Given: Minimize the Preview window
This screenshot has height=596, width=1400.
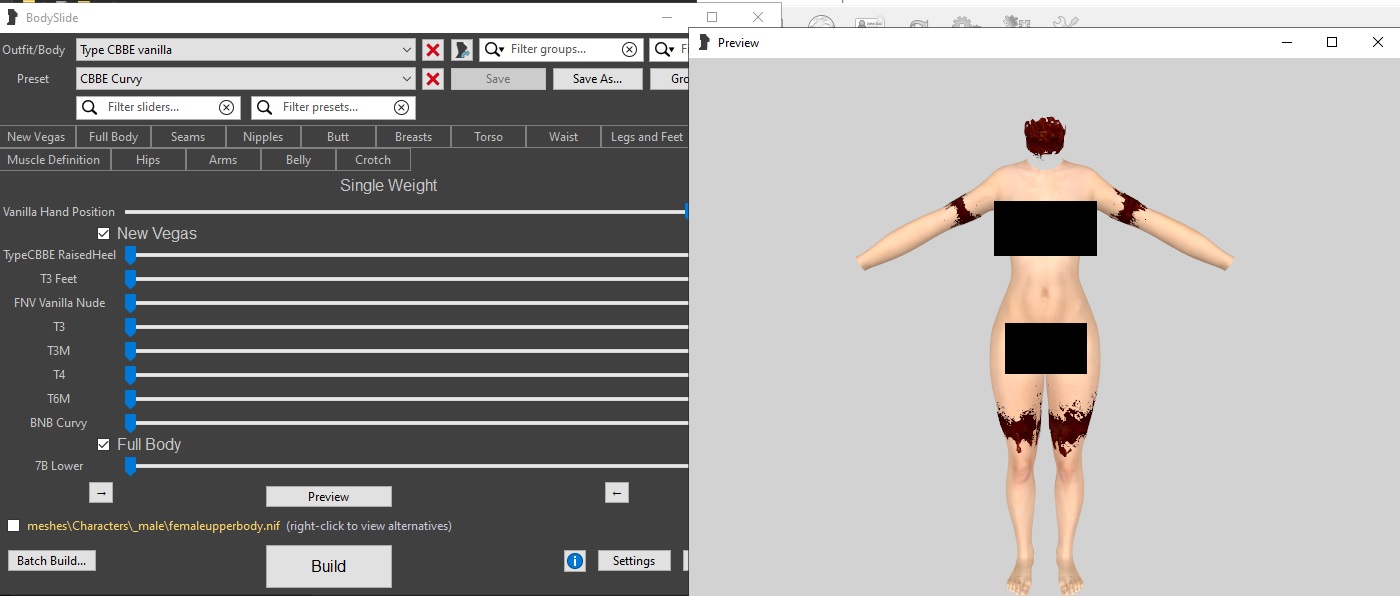Looking at the screenshot, I should tap(1286, 42).
